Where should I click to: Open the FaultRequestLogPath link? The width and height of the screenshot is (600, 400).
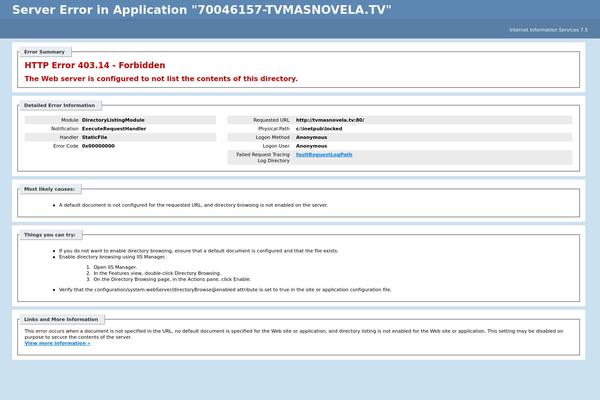point(324,155)
